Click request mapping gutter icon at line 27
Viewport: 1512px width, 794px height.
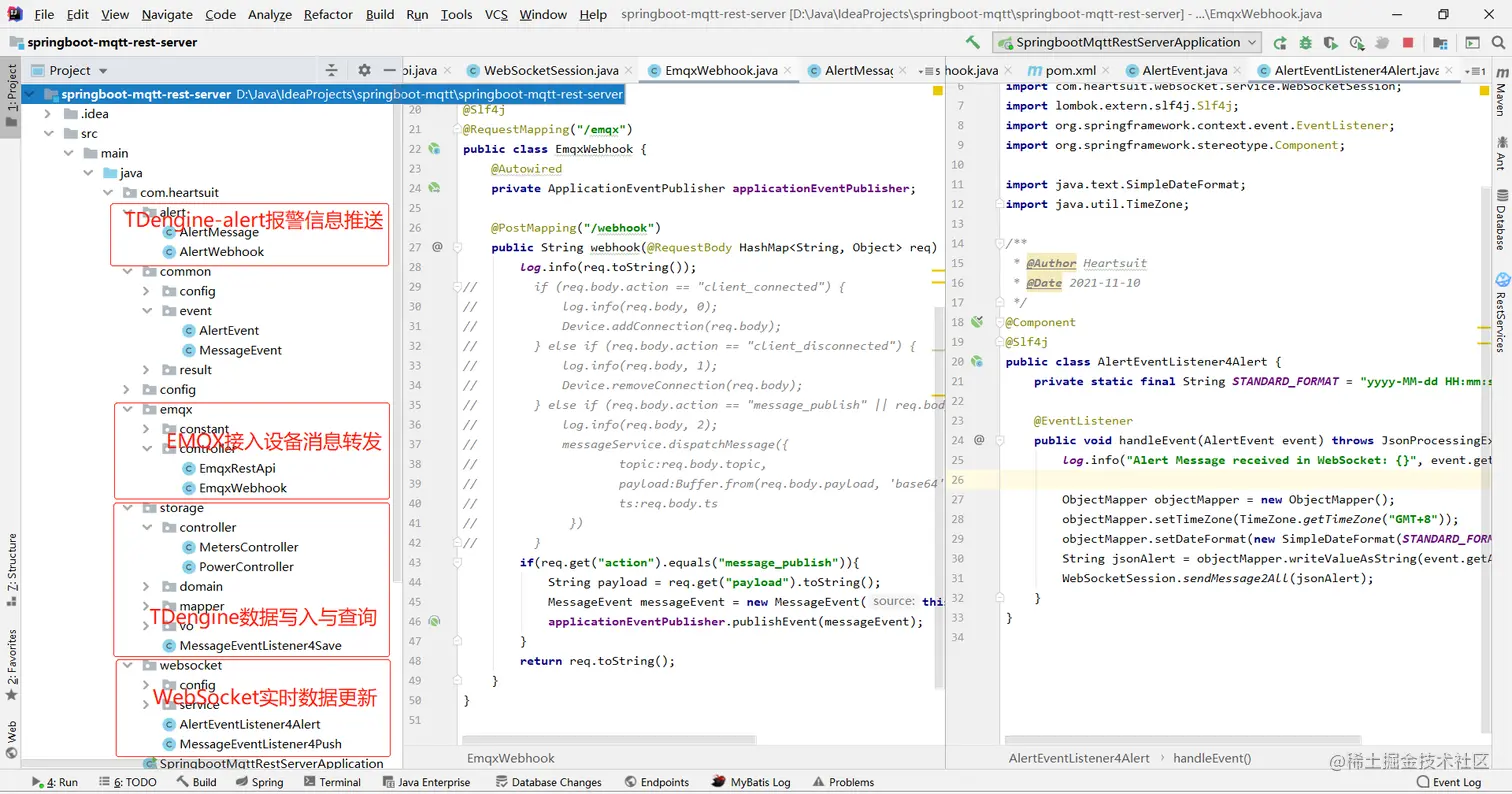pos(437,247)
